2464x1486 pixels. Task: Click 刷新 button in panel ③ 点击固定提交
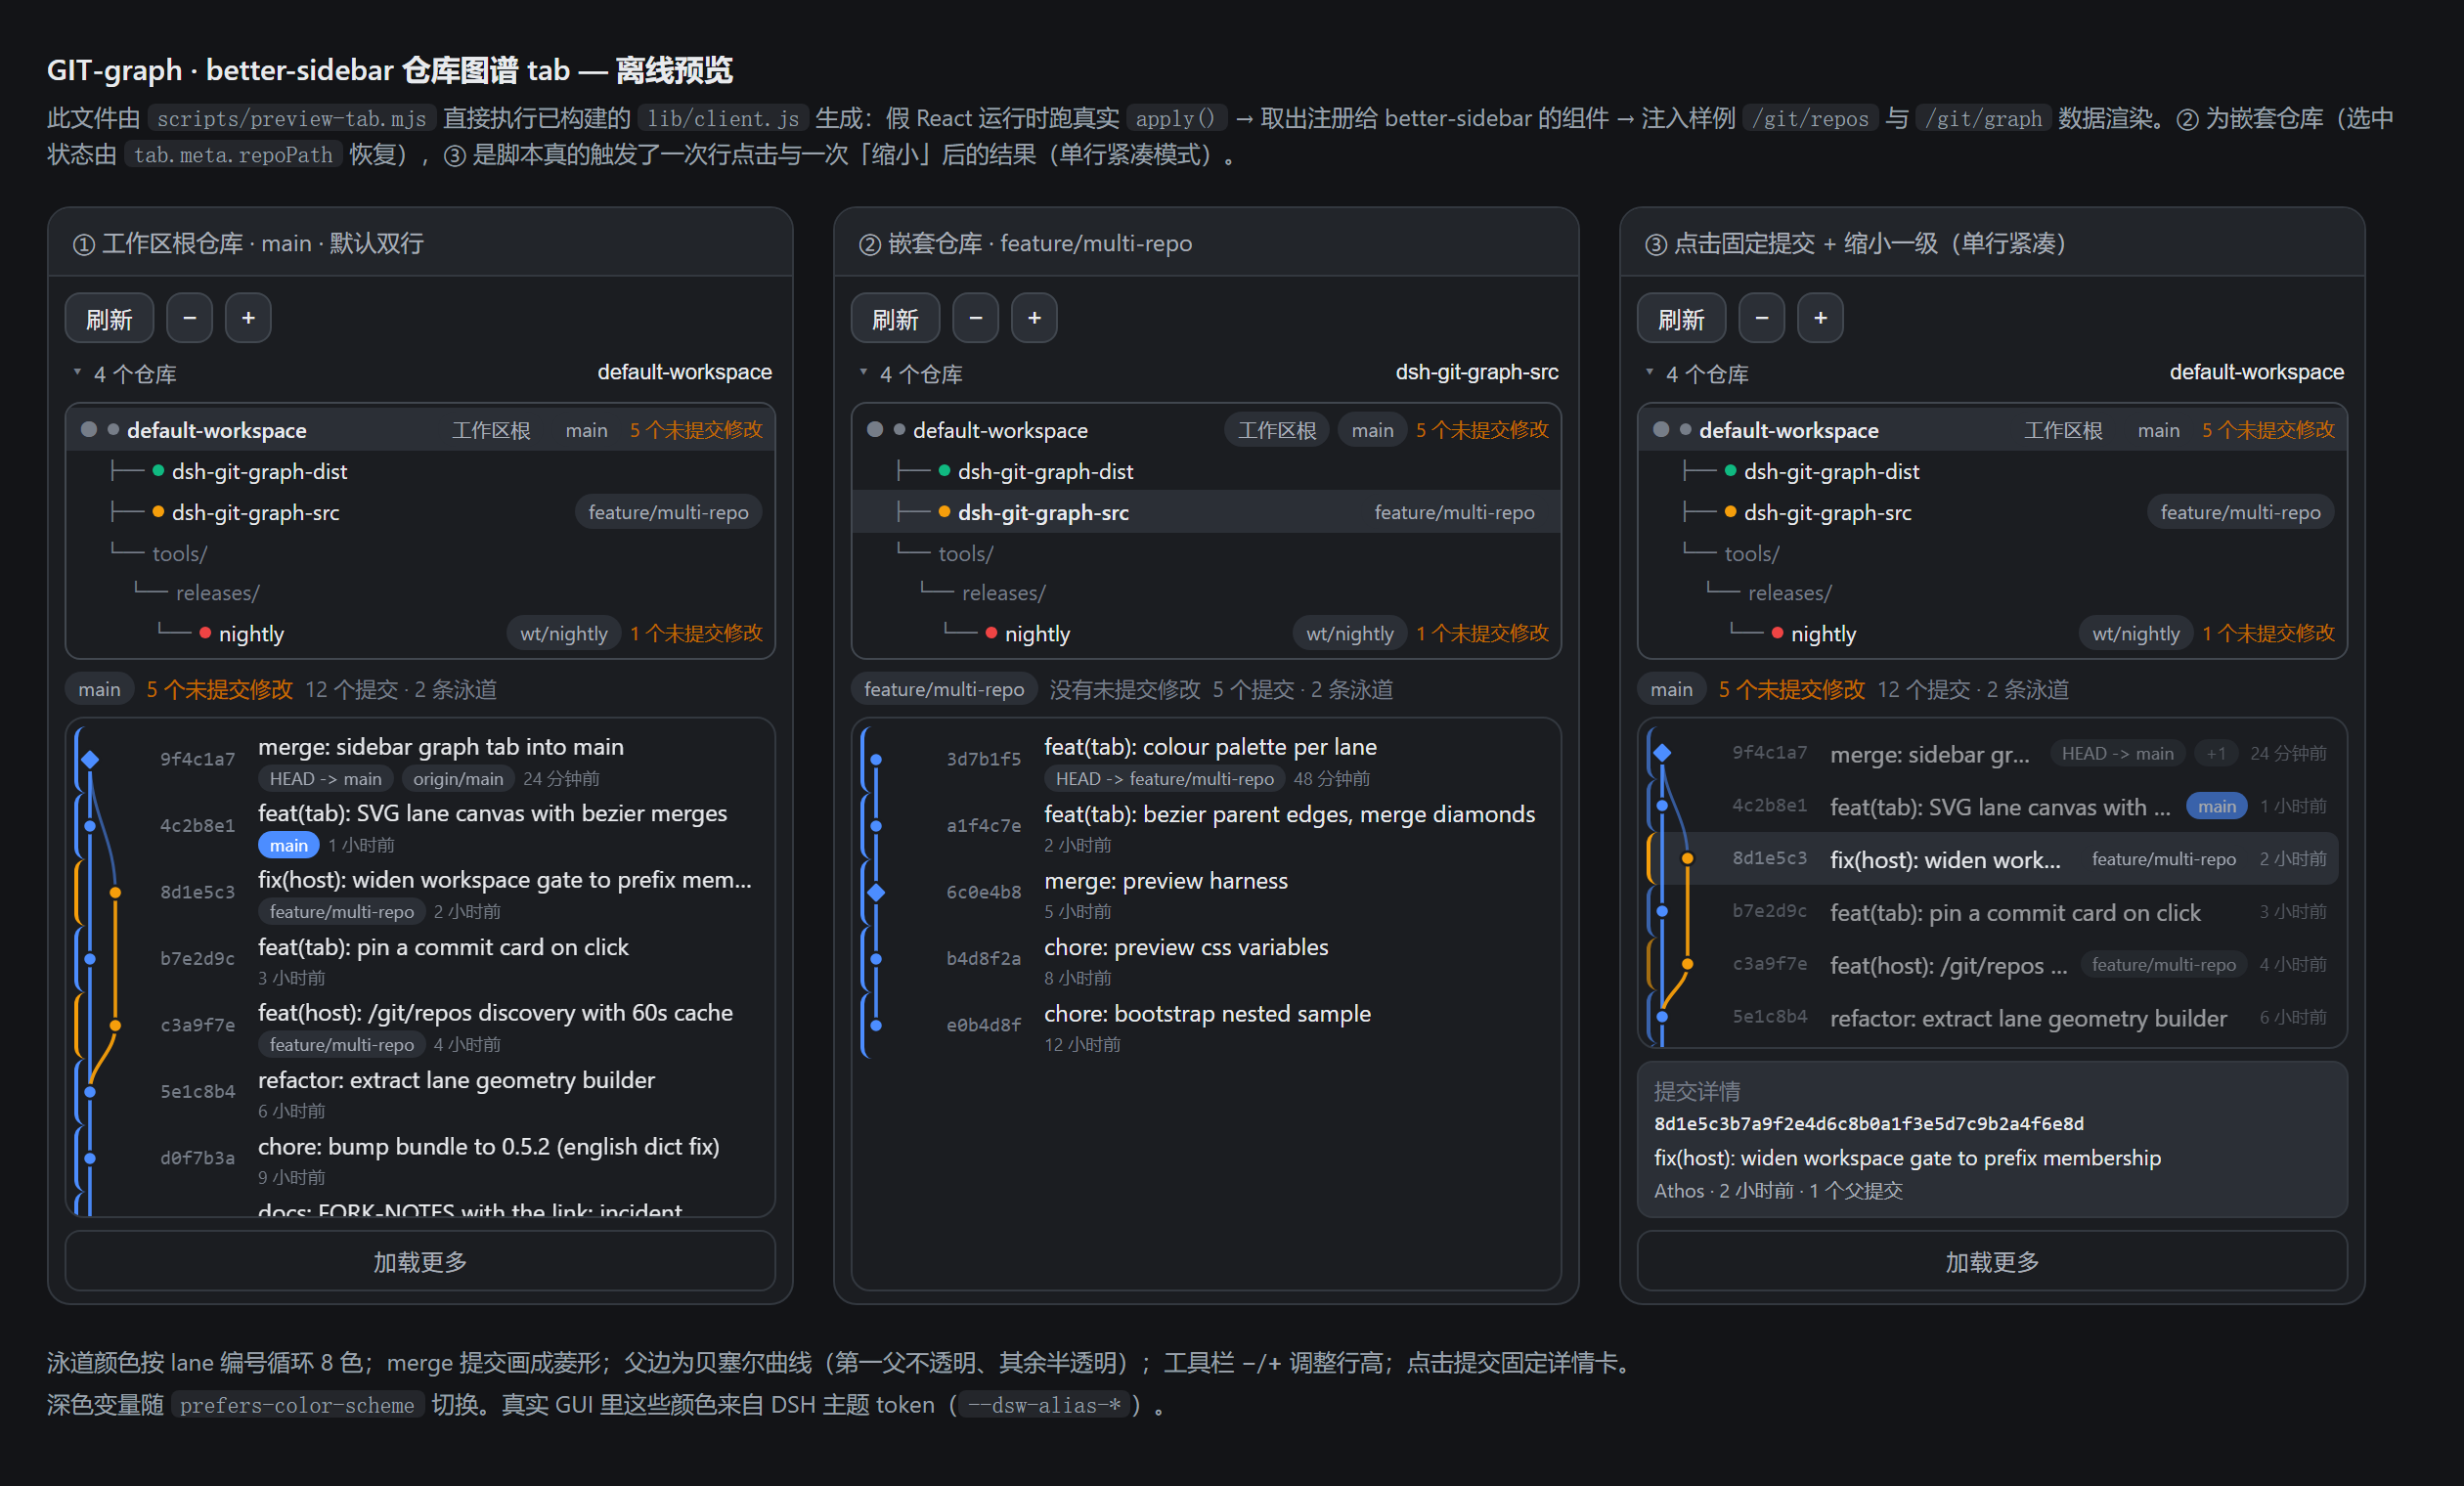coord(1681,319)
